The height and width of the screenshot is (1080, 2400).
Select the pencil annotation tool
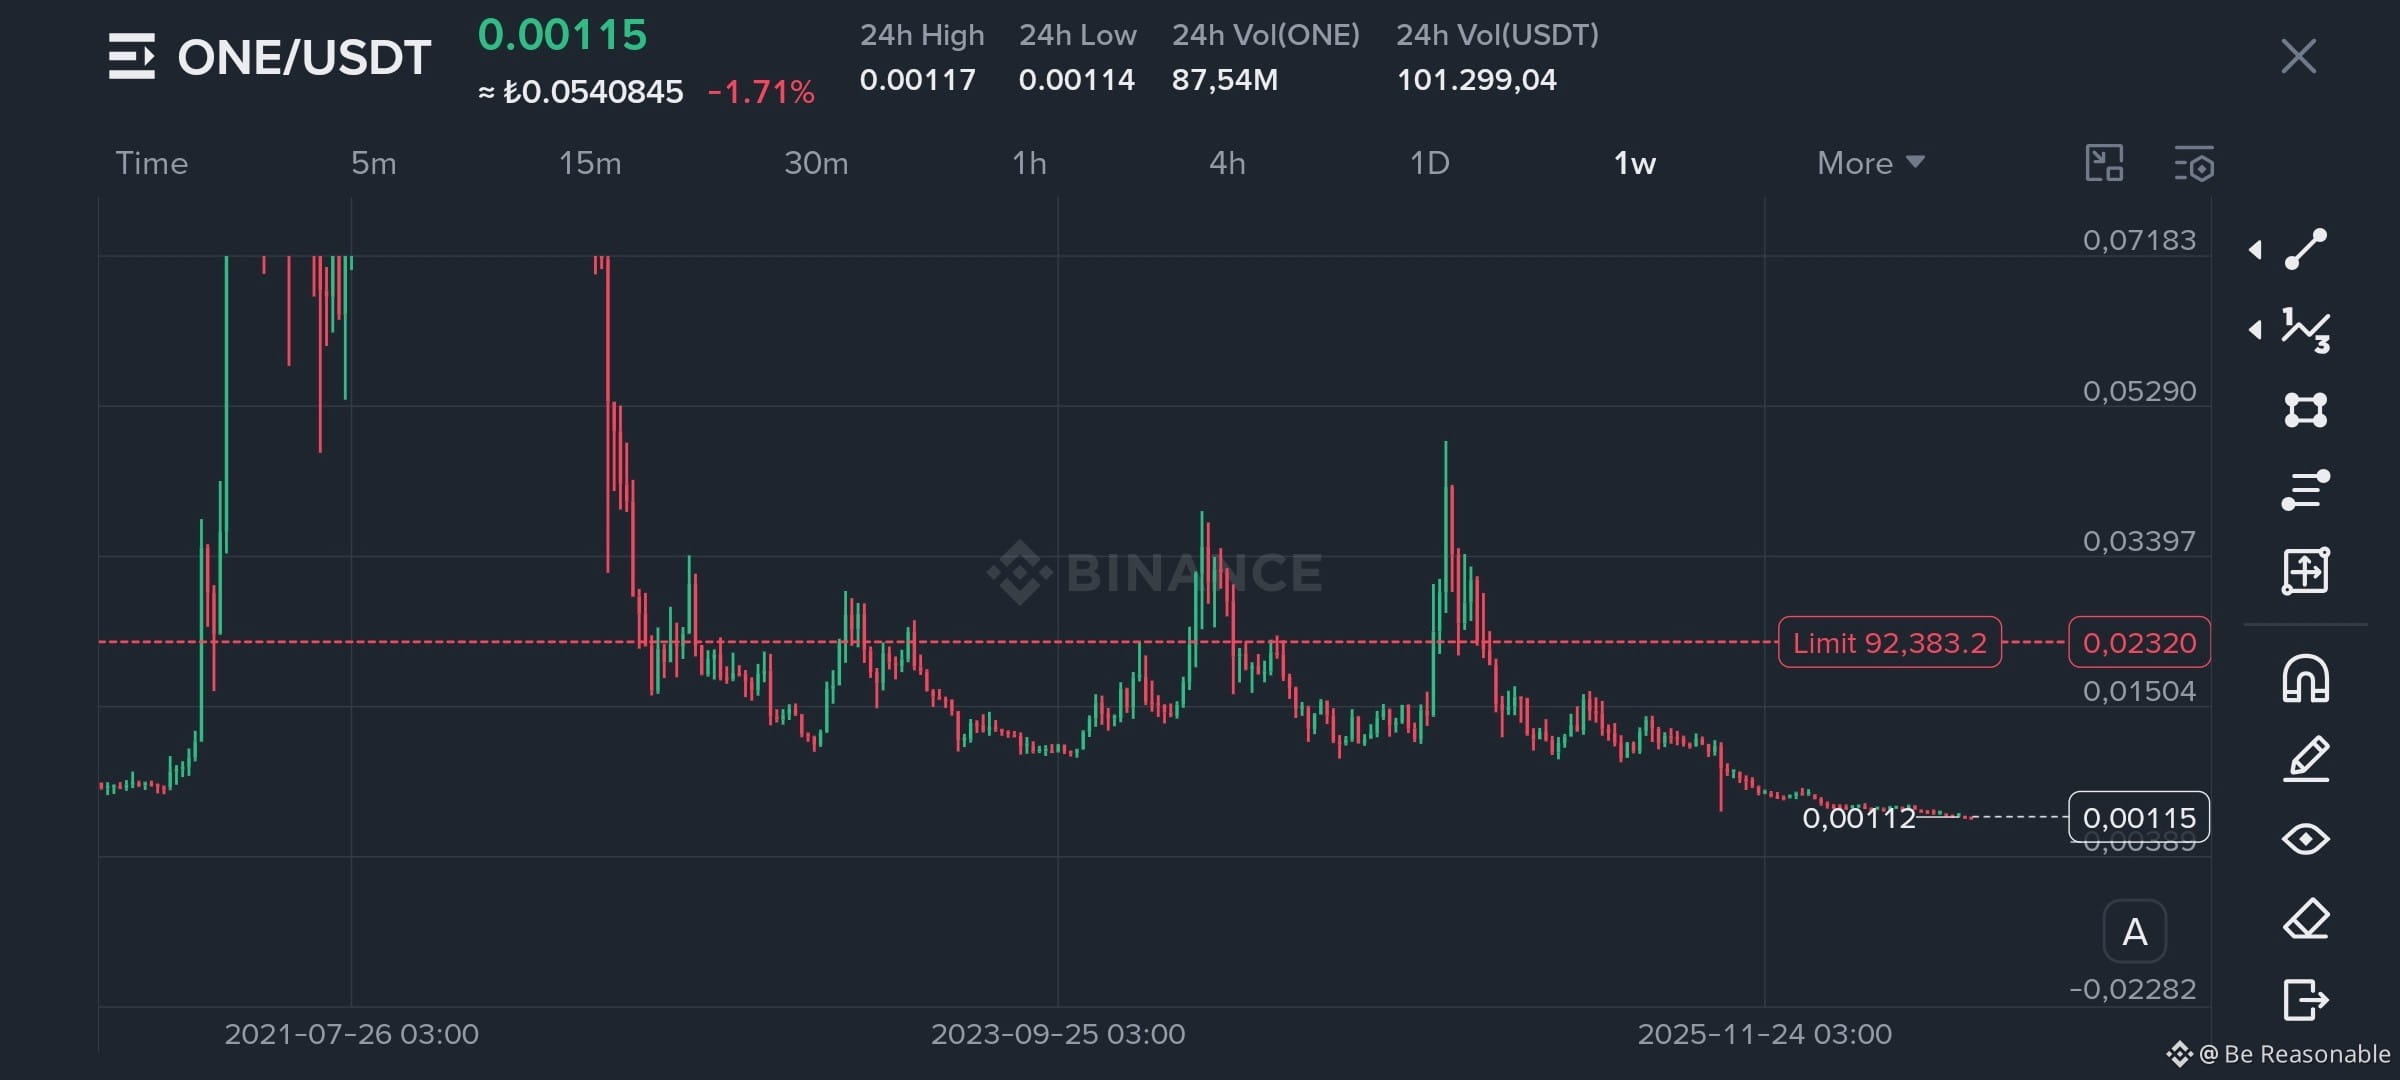point(2306,759)
